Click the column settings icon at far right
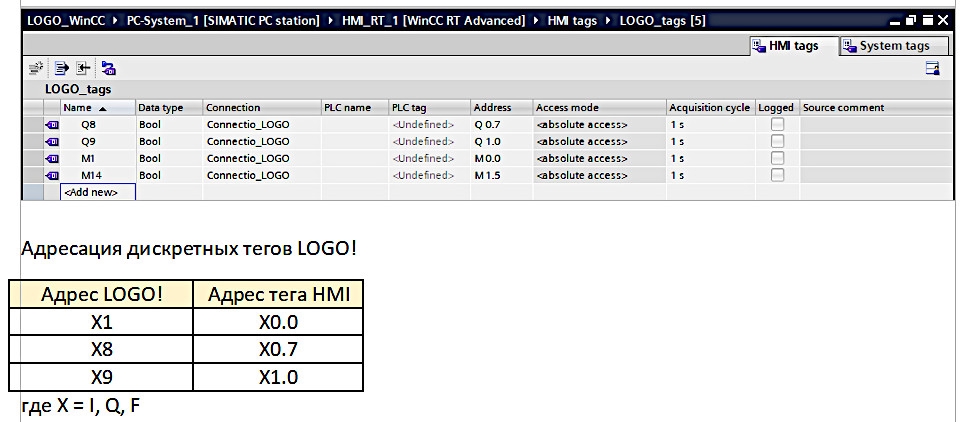The height and width of the screenshot is (422, 960). click(932, 68)
